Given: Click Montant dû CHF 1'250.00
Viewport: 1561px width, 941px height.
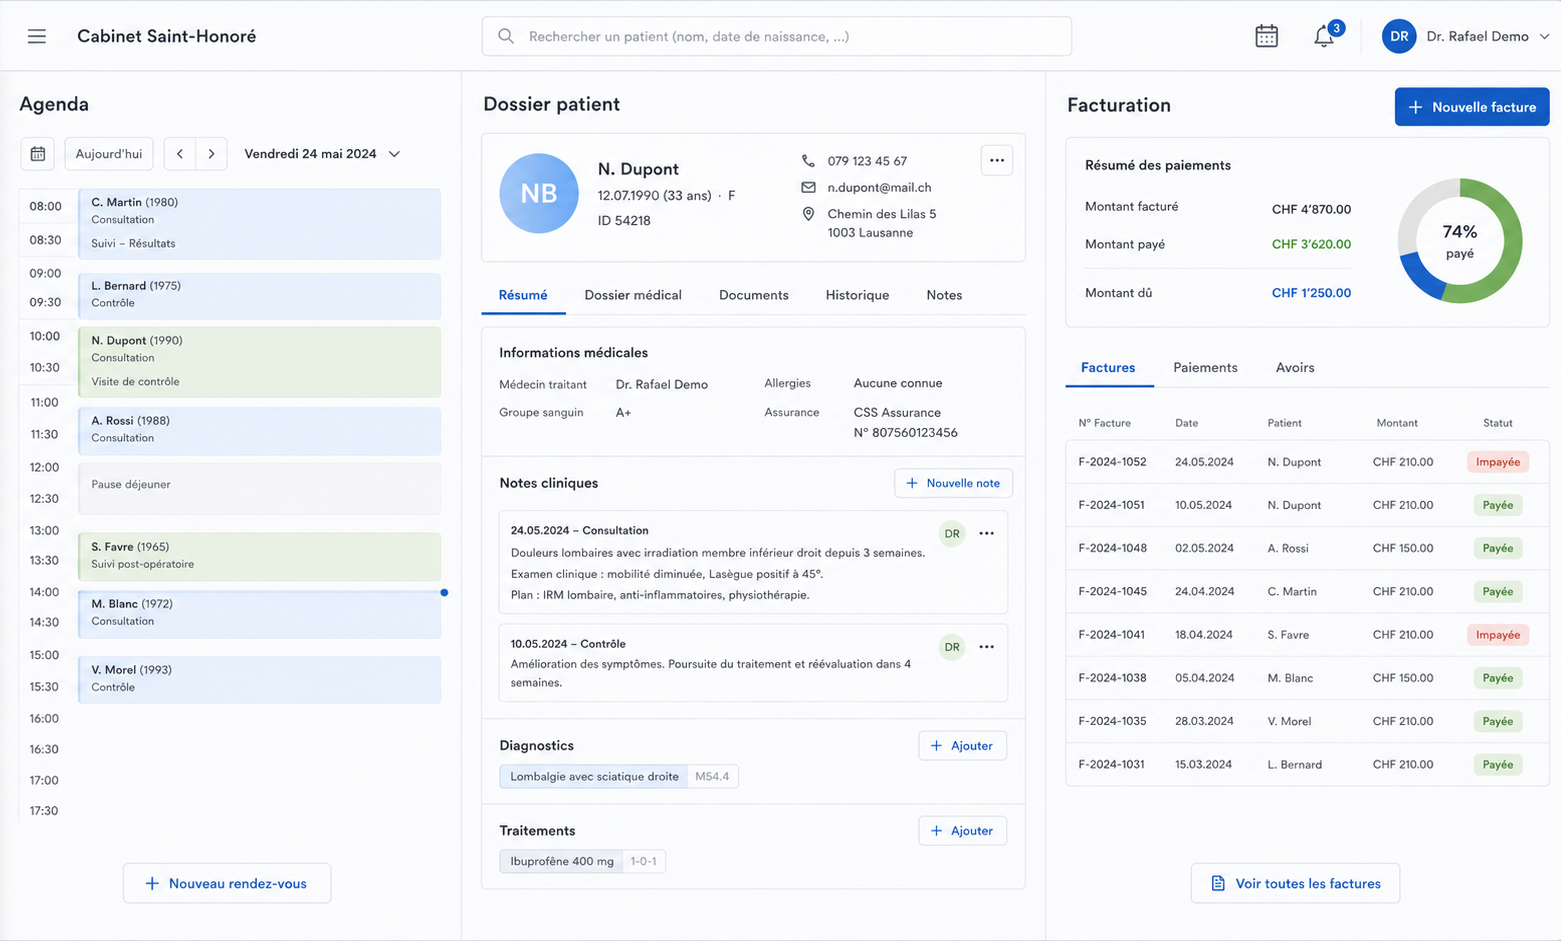Looking at the screenshot, I should pos(1311,293).
